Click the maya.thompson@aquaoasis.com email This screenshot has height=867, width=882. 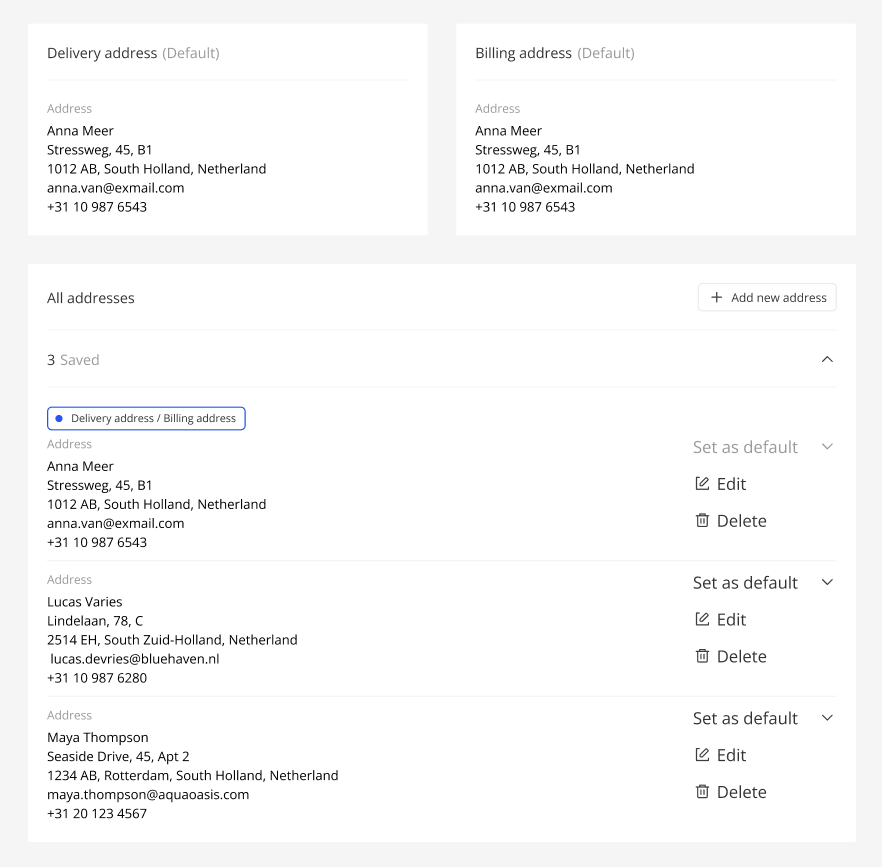(x=148, y=795)
